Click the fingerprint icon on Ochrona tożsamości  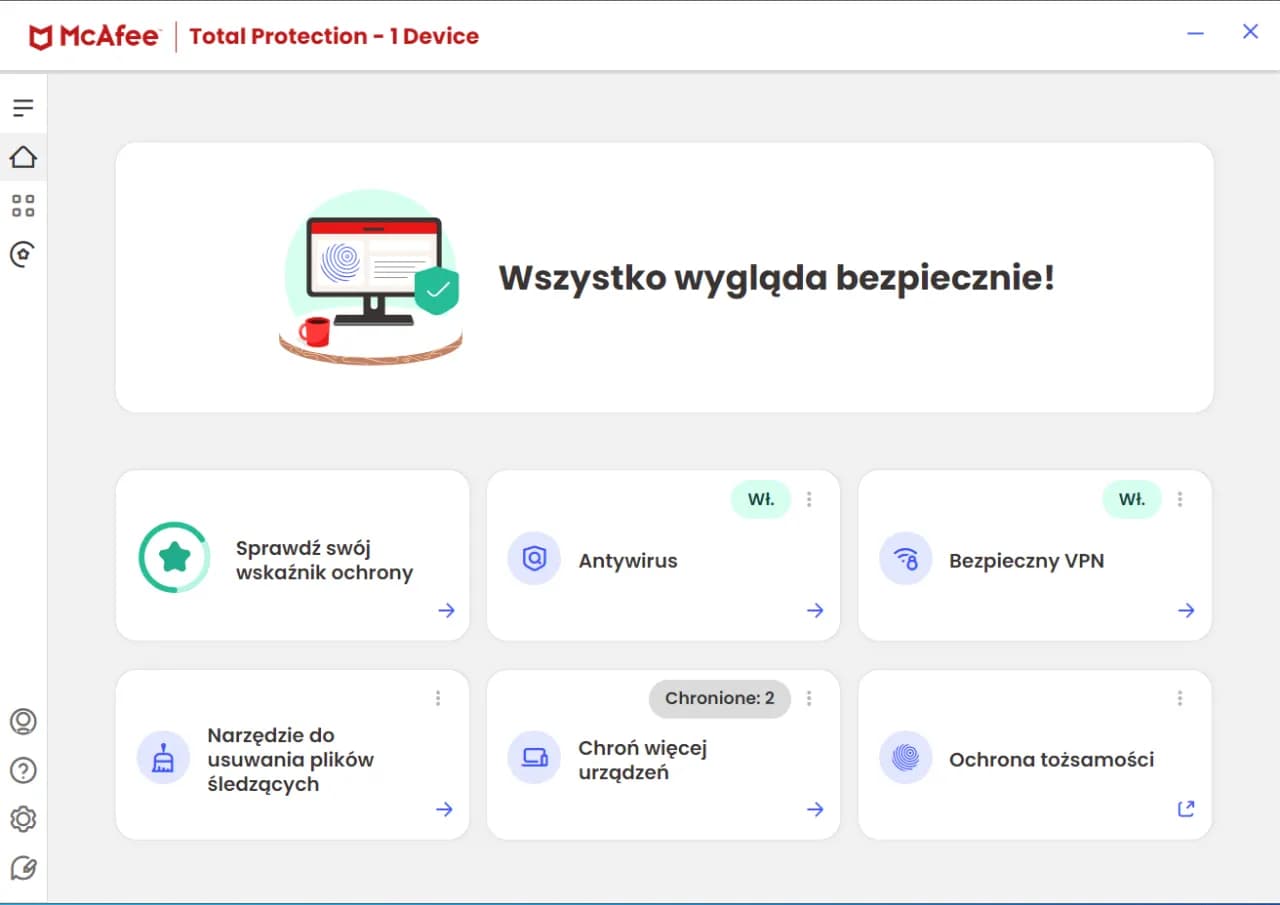[905, 758]
